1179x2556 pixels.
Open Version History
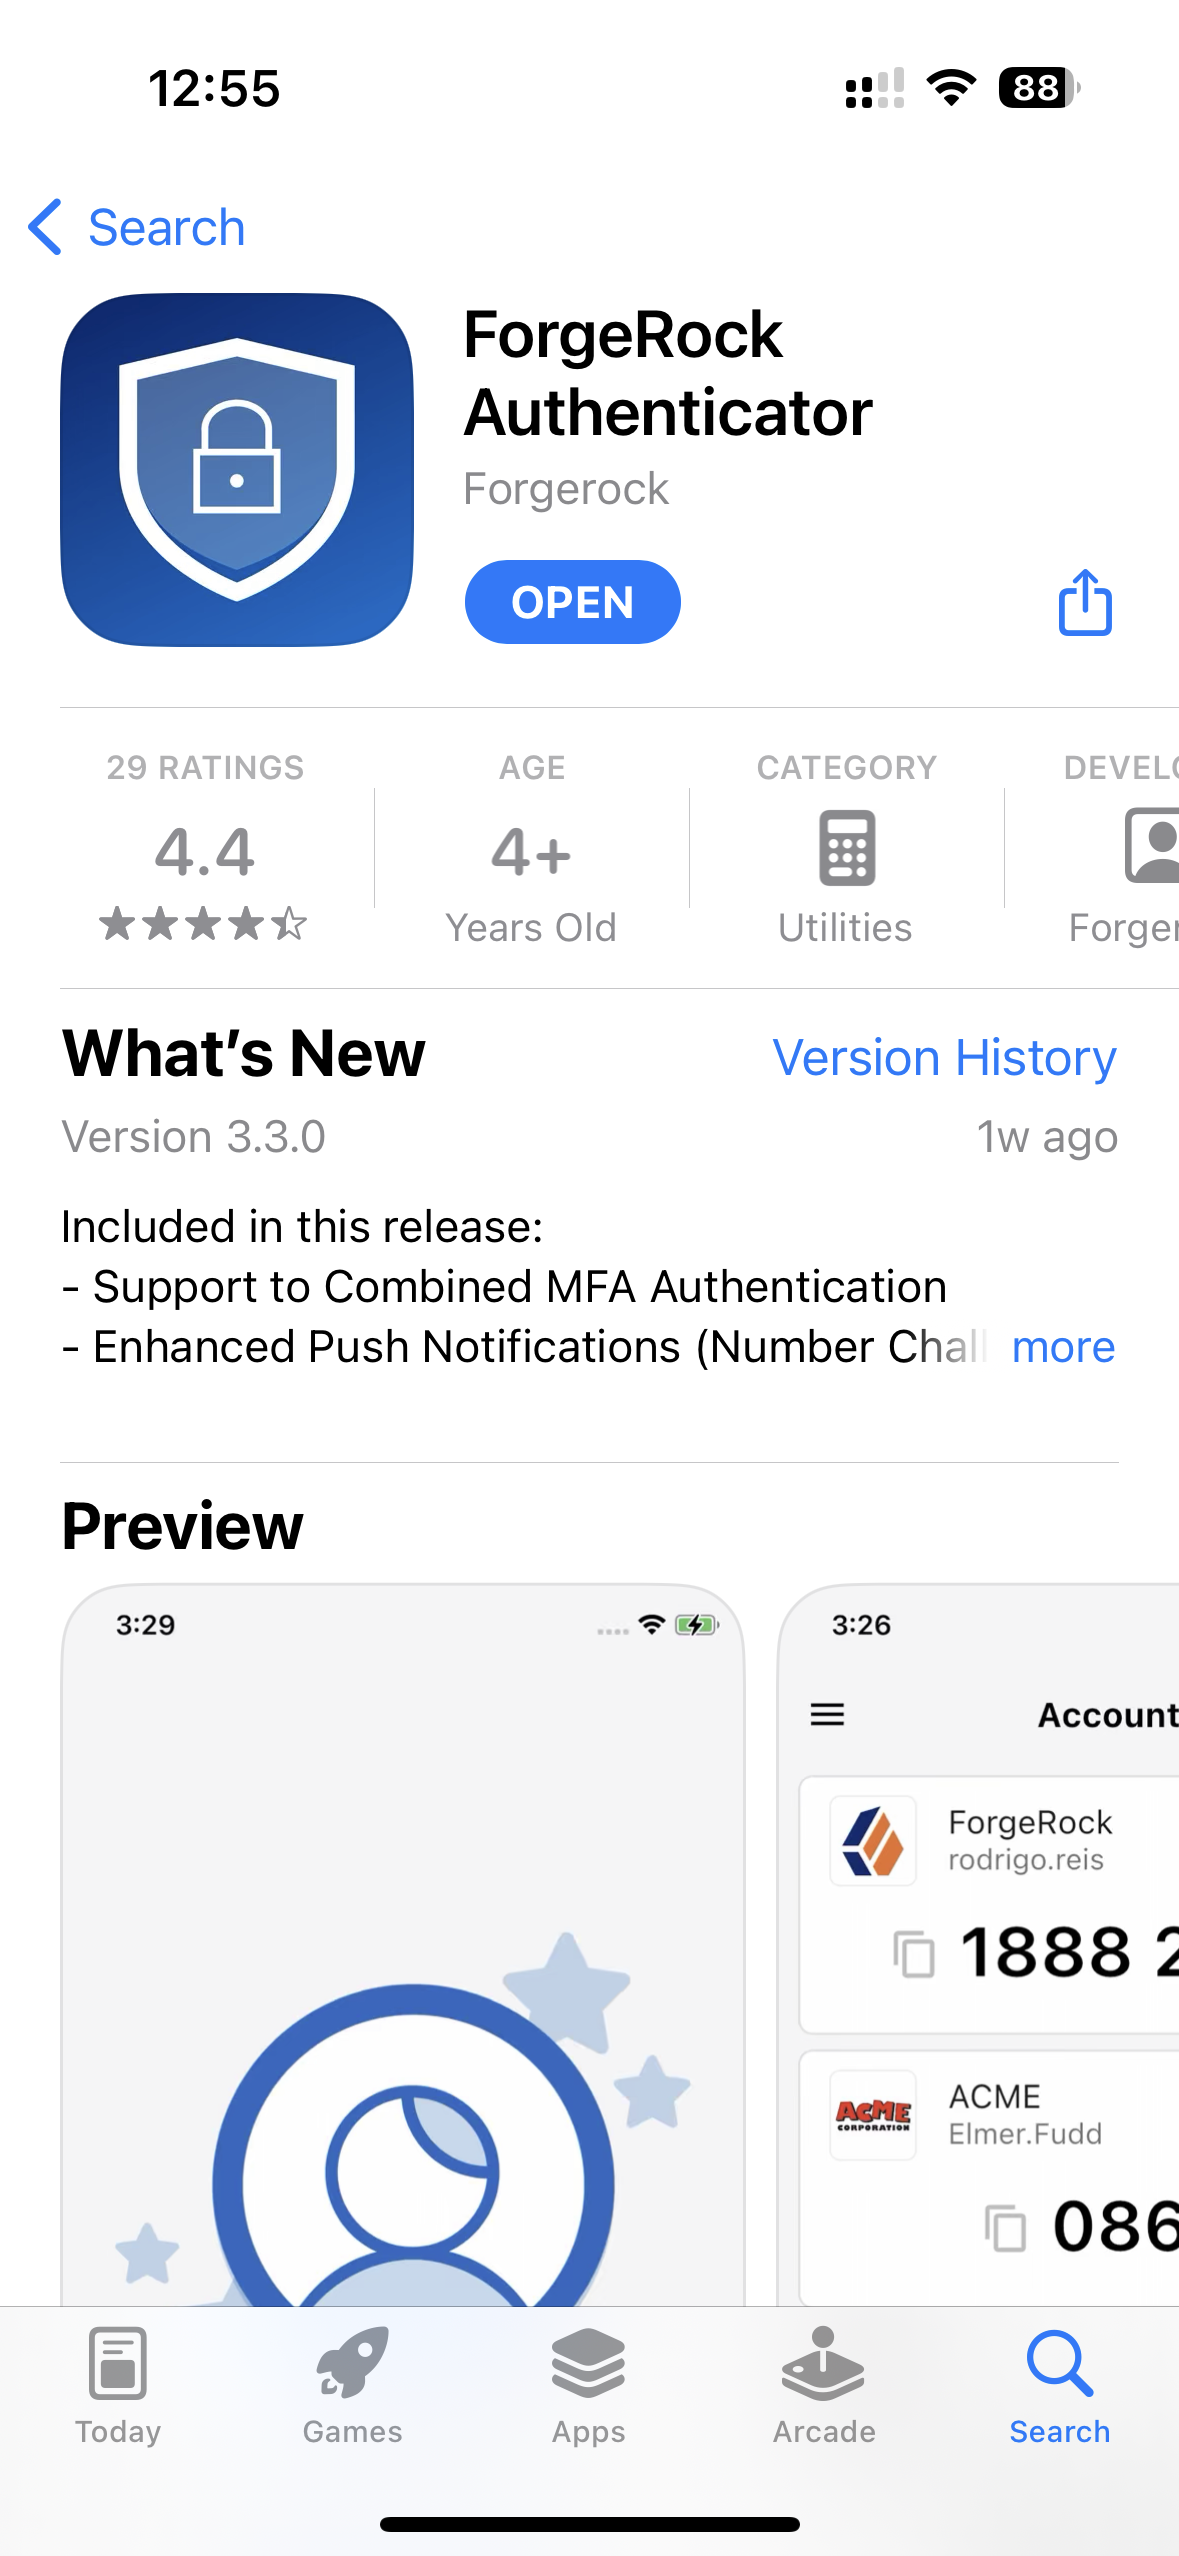pos(944,1057)
